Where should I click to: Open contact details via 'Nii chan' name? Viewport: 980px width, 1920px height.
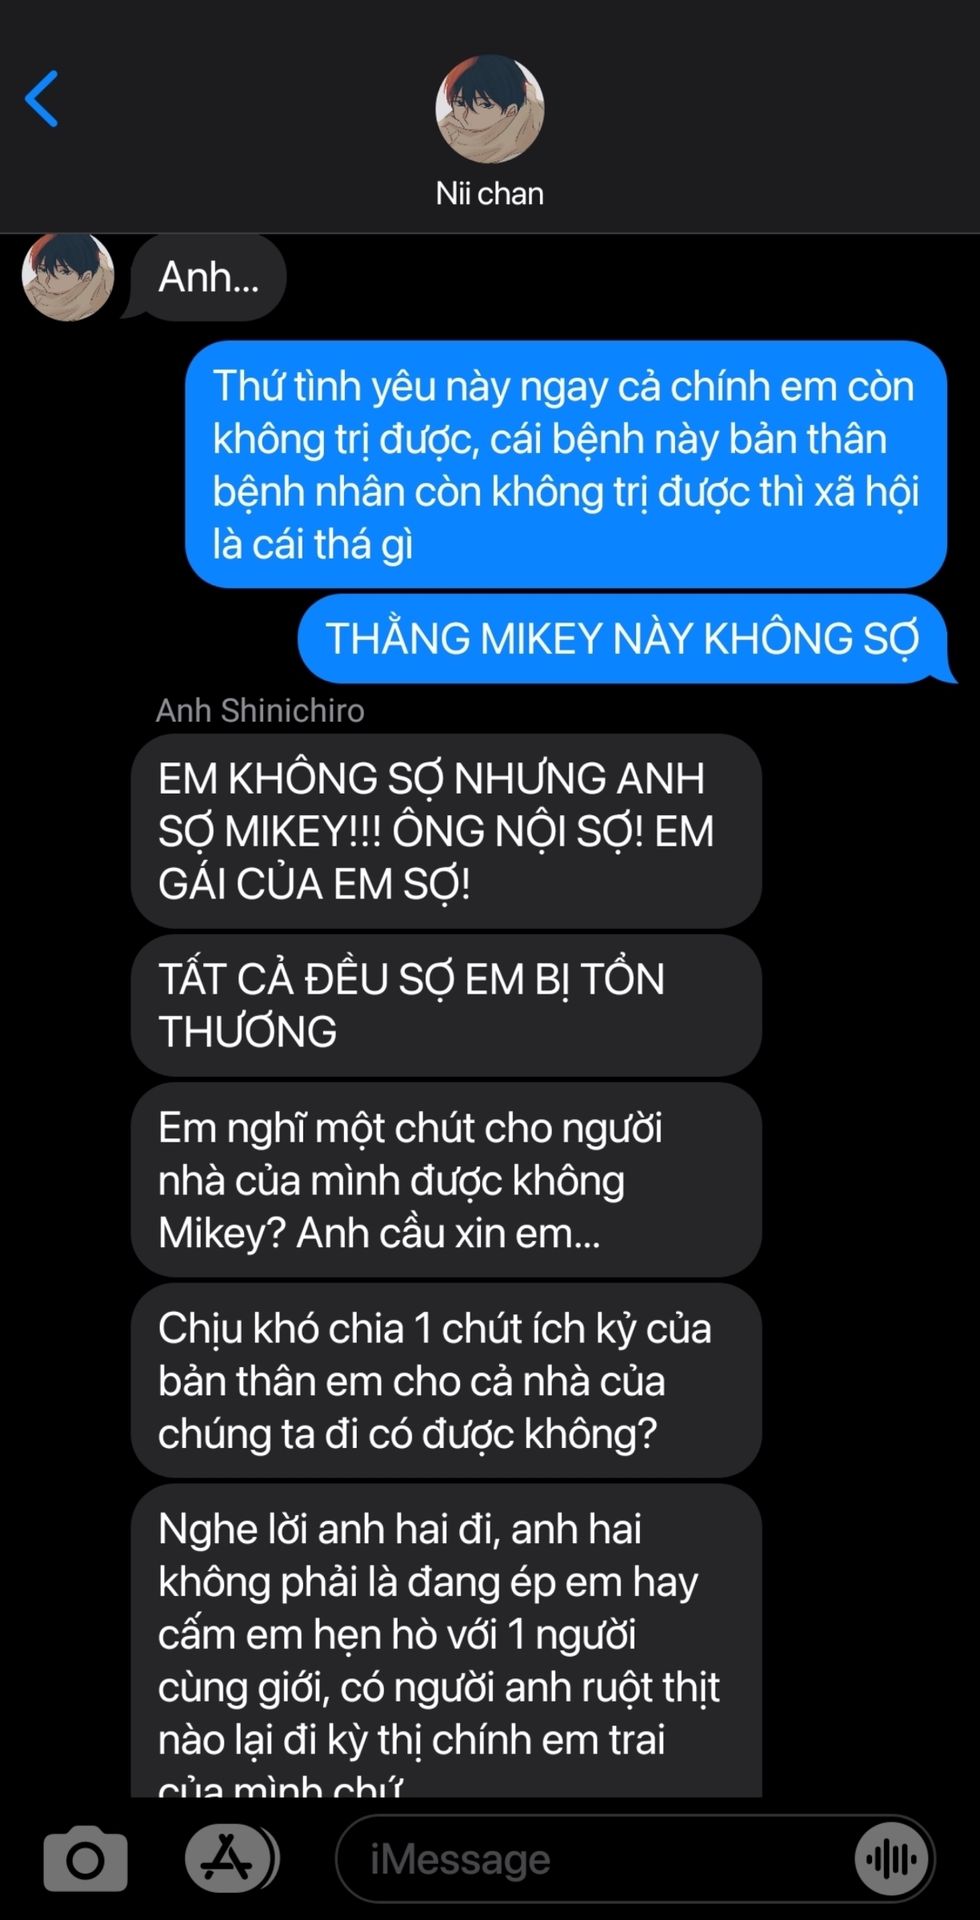pyautogui.click(x=489, y=193)
